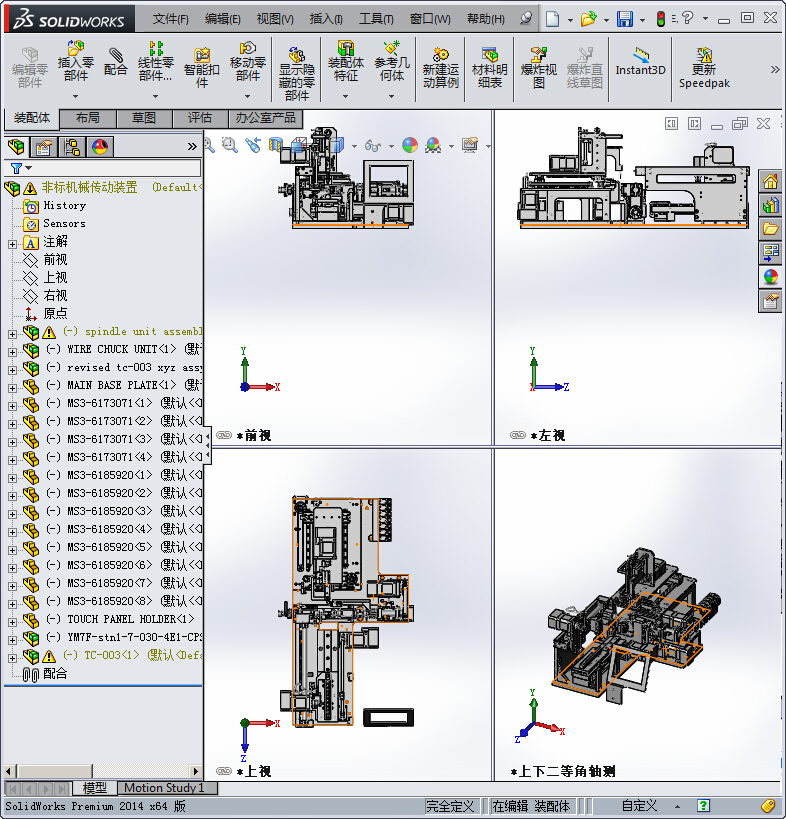Click the Save floppy disk icon
The width and height of the screenshot is (786, 819).
tap(625, 19)
